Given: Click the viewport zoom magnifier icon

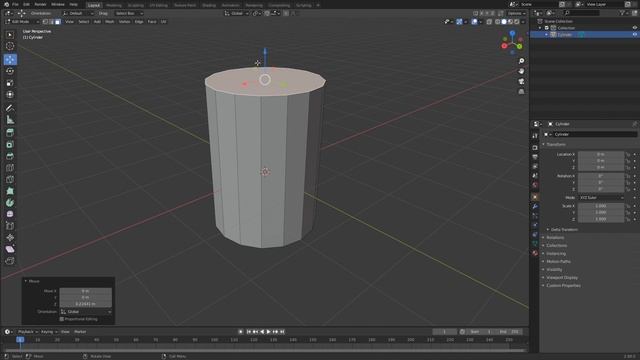Looking at the screenshot, I should click(x=521, y=61).
